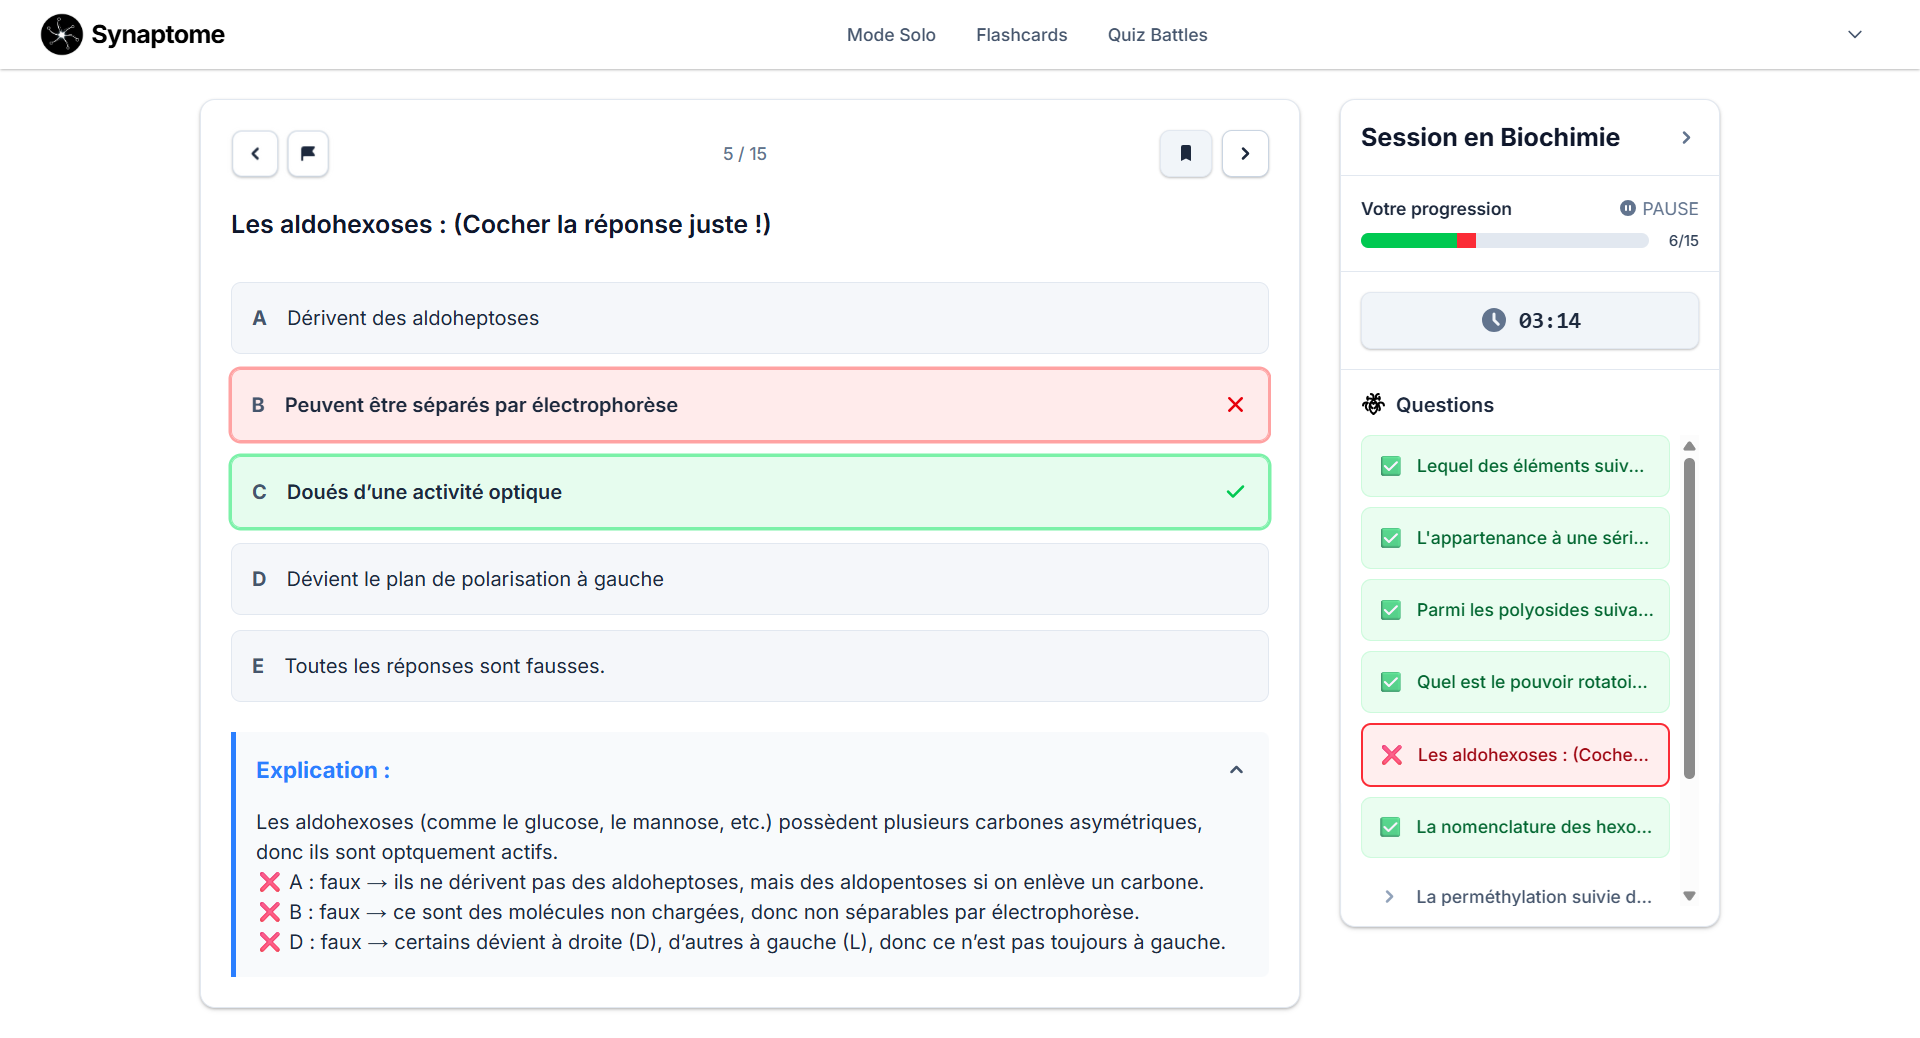Click the Questions bug icon
Viewport: 1920px width, 1038px height.
click(x=1373, y=404)
